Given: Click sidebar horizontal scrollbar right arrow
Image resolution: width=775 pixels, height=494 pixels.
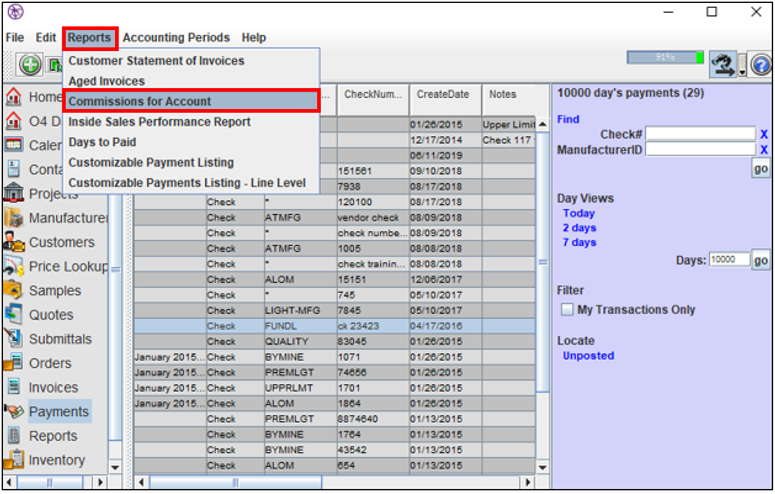Looking at the screenshot, I should [100, 482].
